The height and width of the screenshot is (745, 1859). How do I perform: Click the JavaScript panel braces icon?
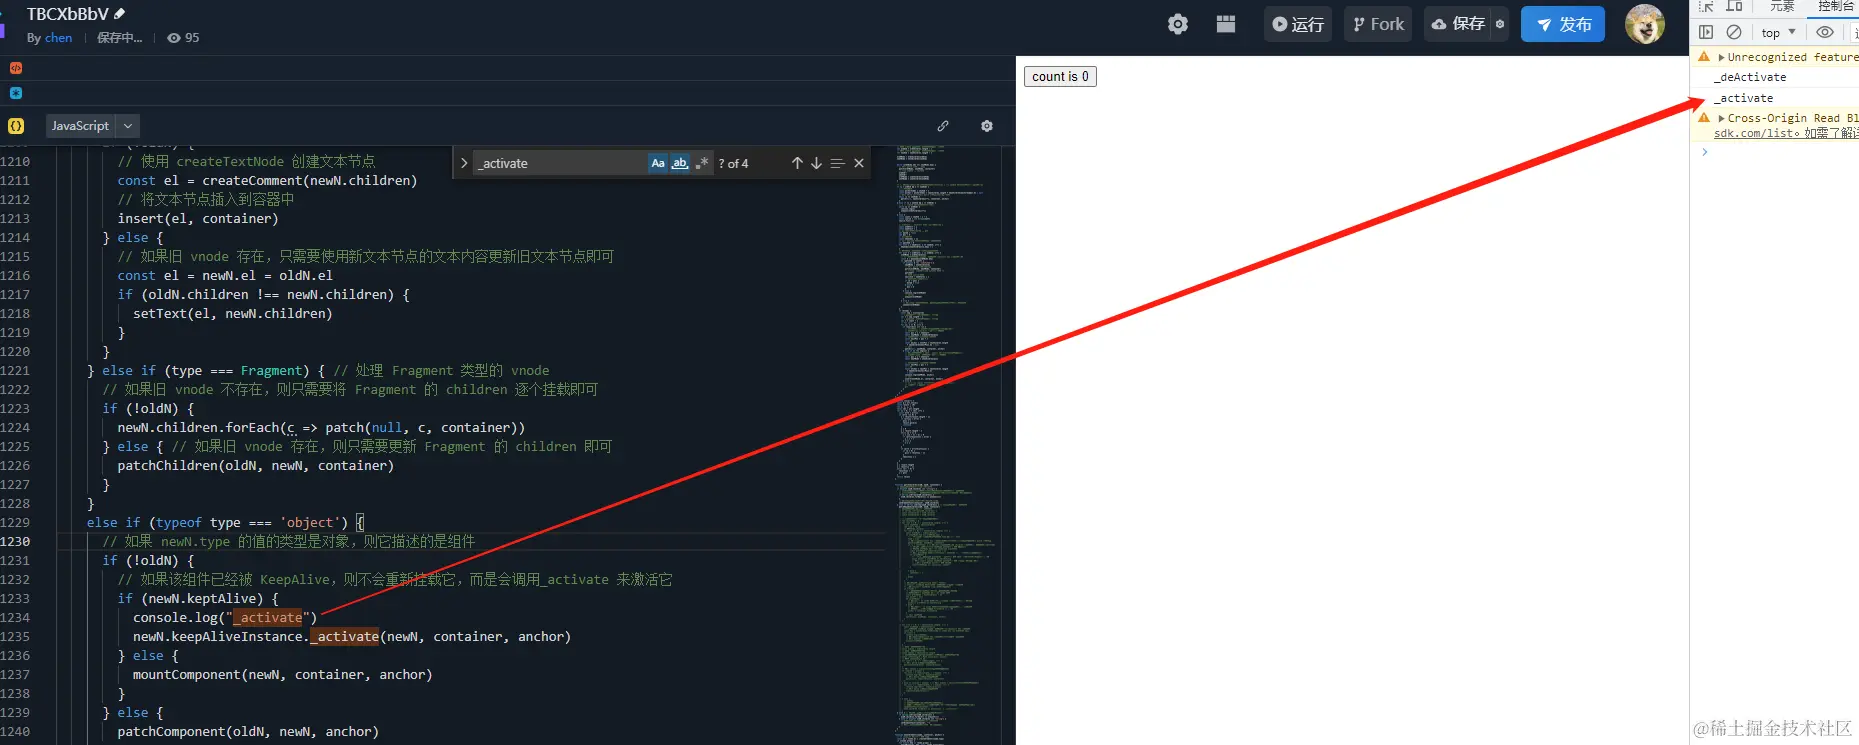tap(16, 126)
